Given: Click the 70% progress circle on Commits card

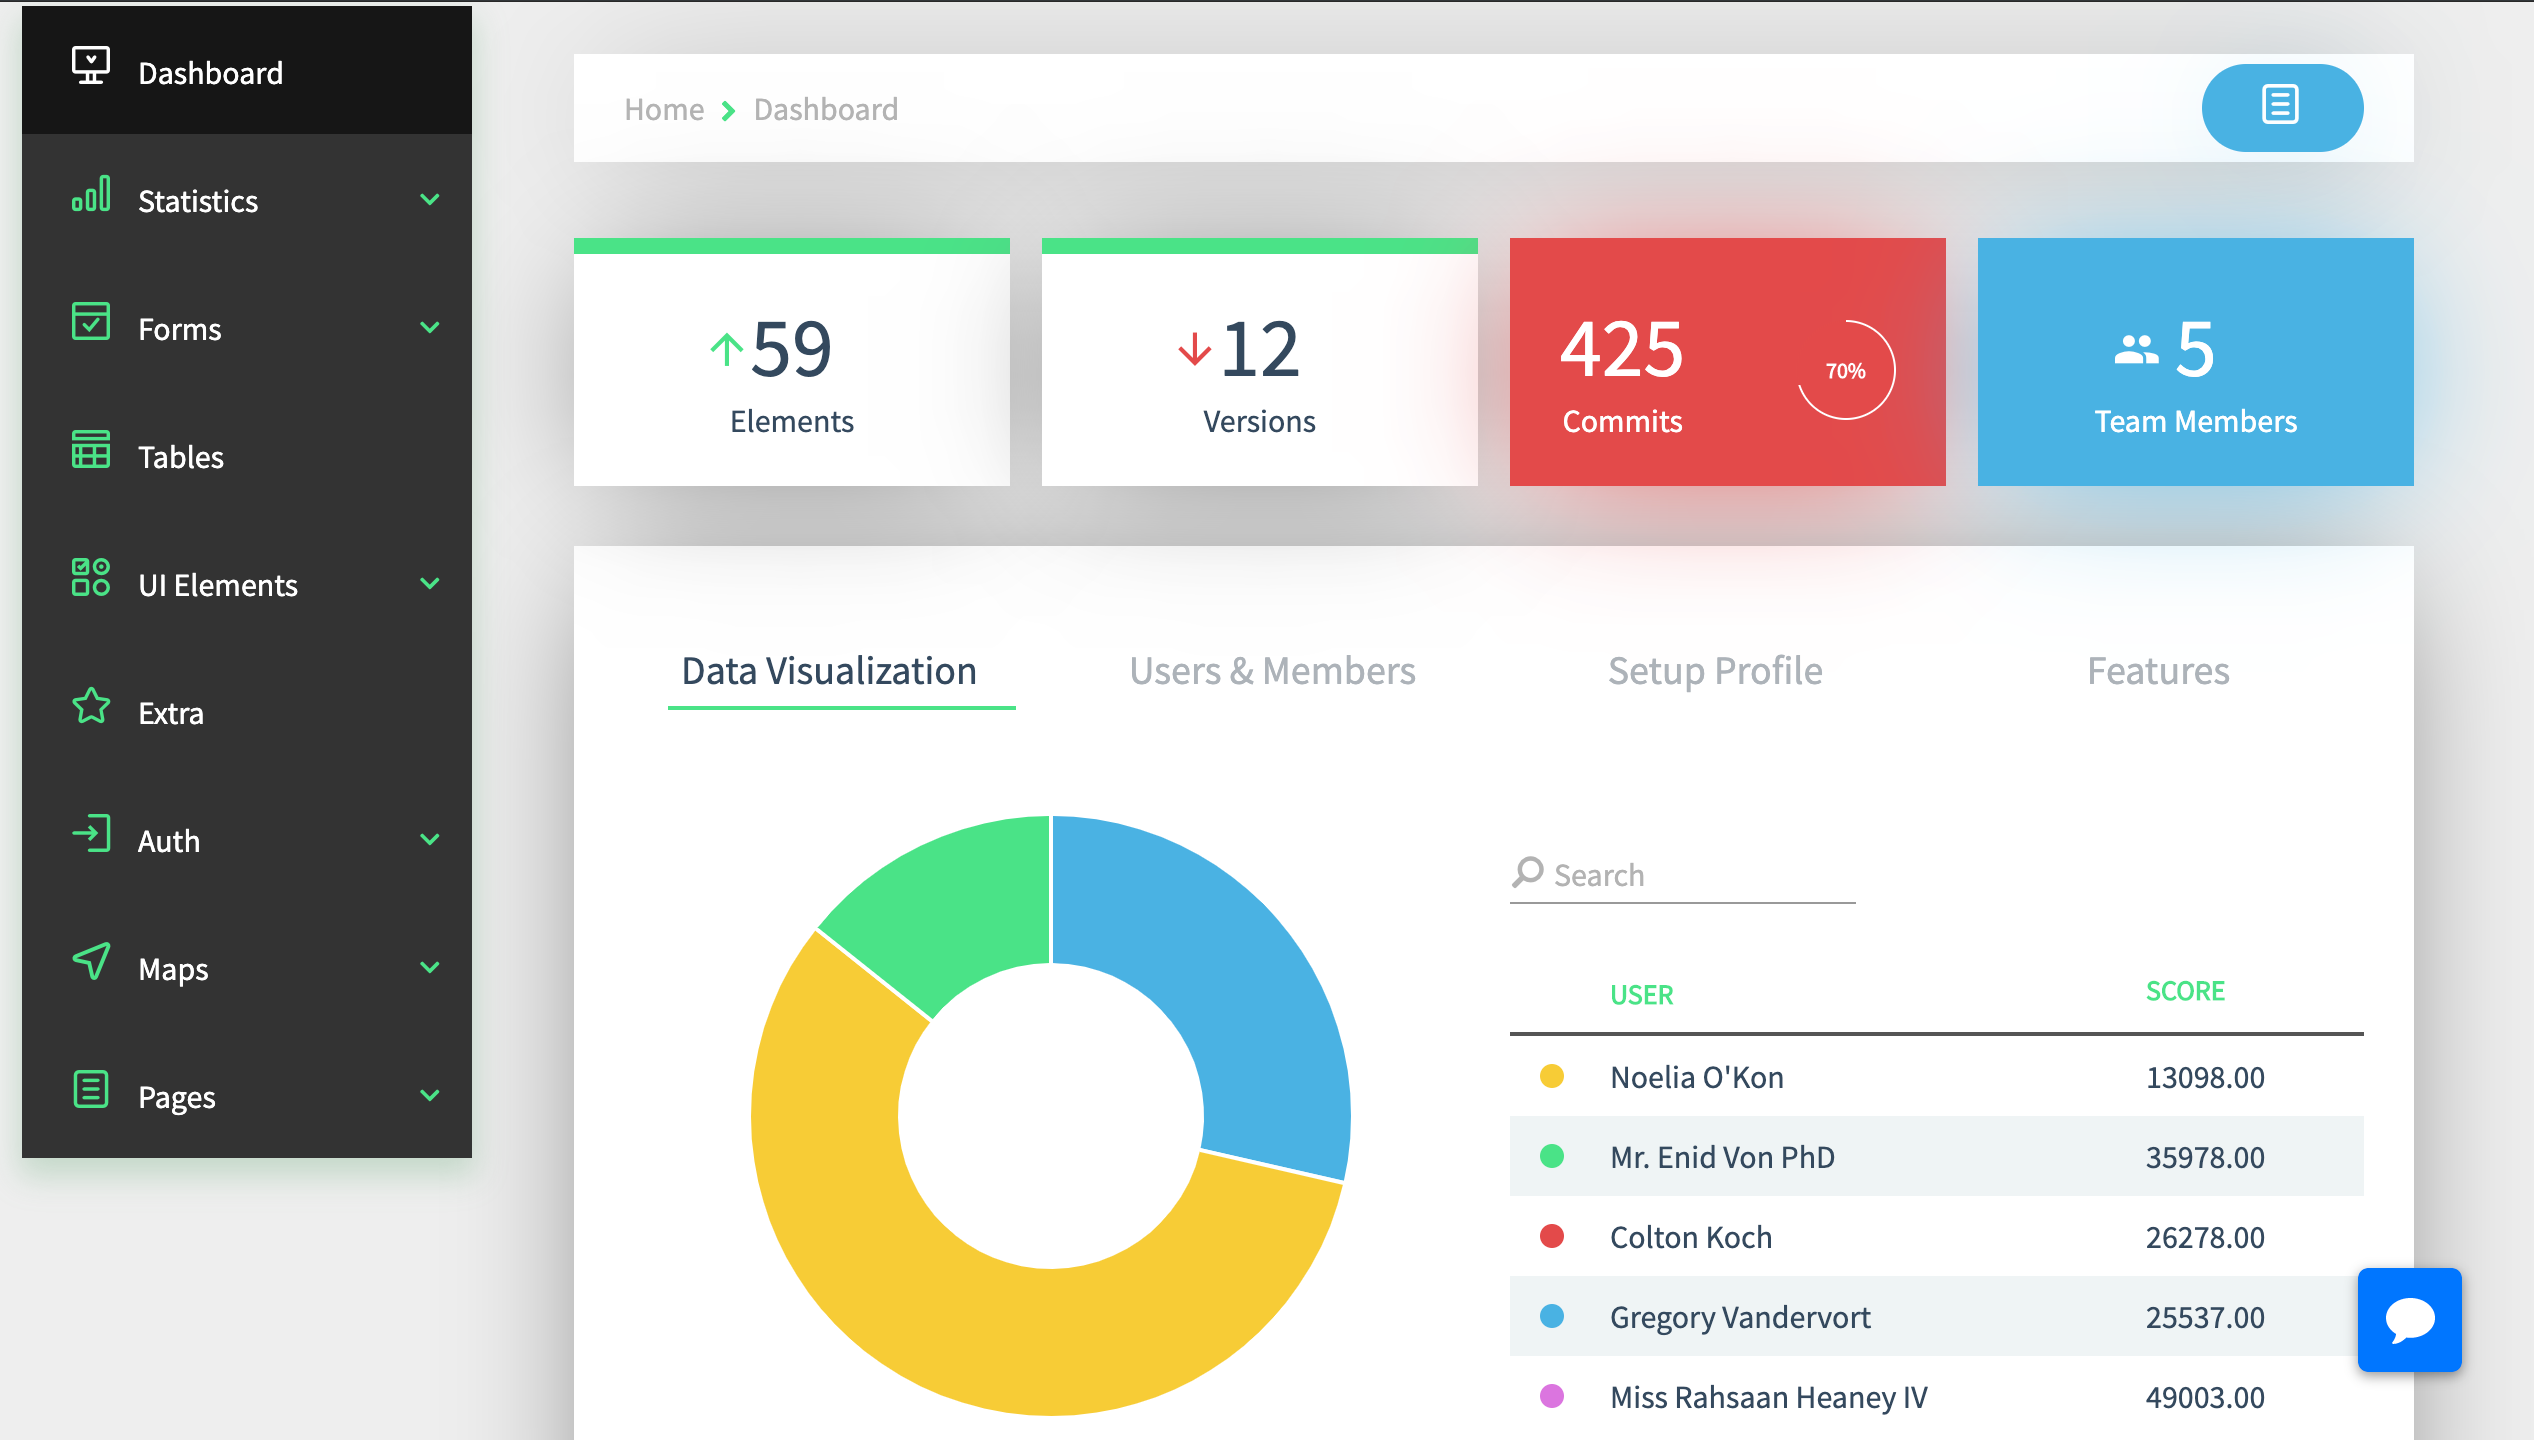Looking at the screenshot, I should [x=1845, y=369].
